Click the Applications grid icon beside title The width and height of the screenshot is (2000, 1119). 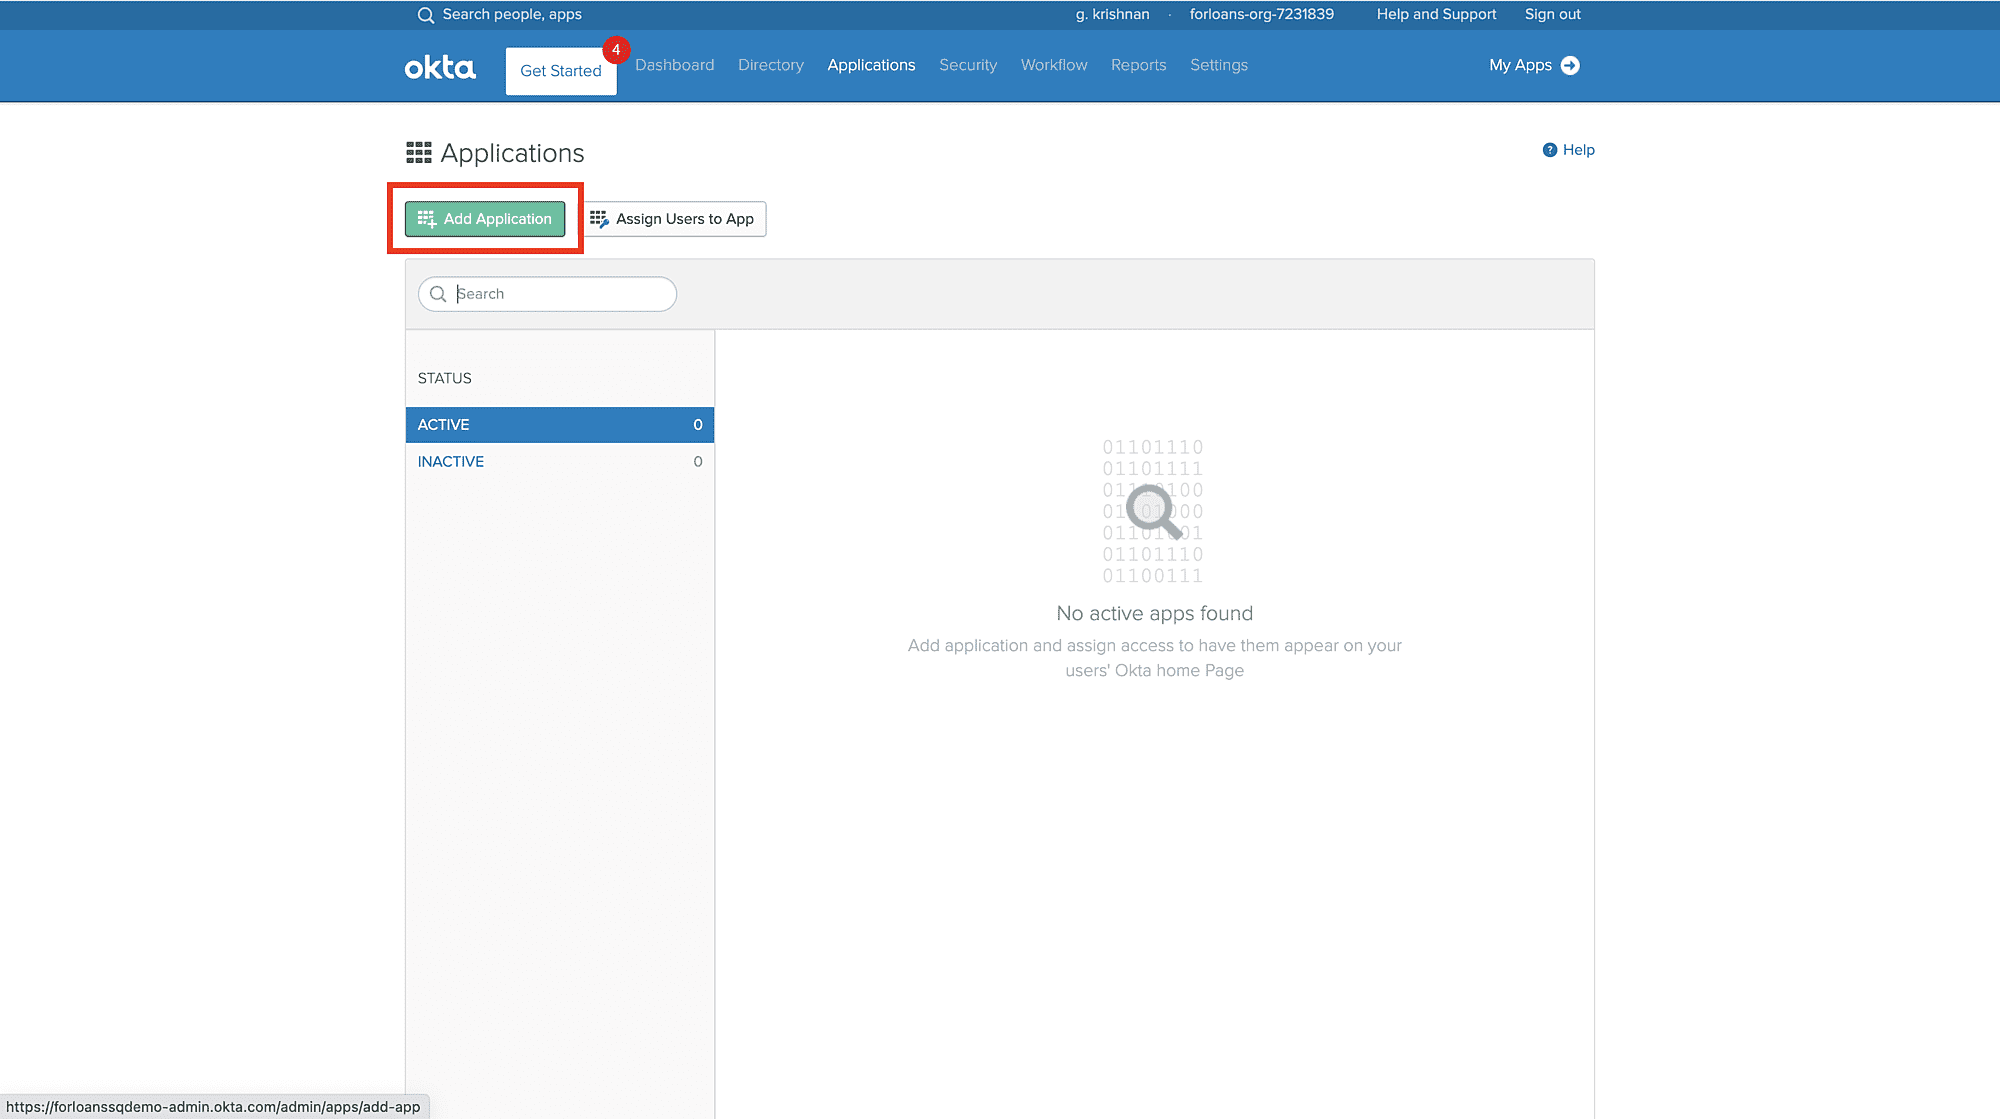point(419,153)
